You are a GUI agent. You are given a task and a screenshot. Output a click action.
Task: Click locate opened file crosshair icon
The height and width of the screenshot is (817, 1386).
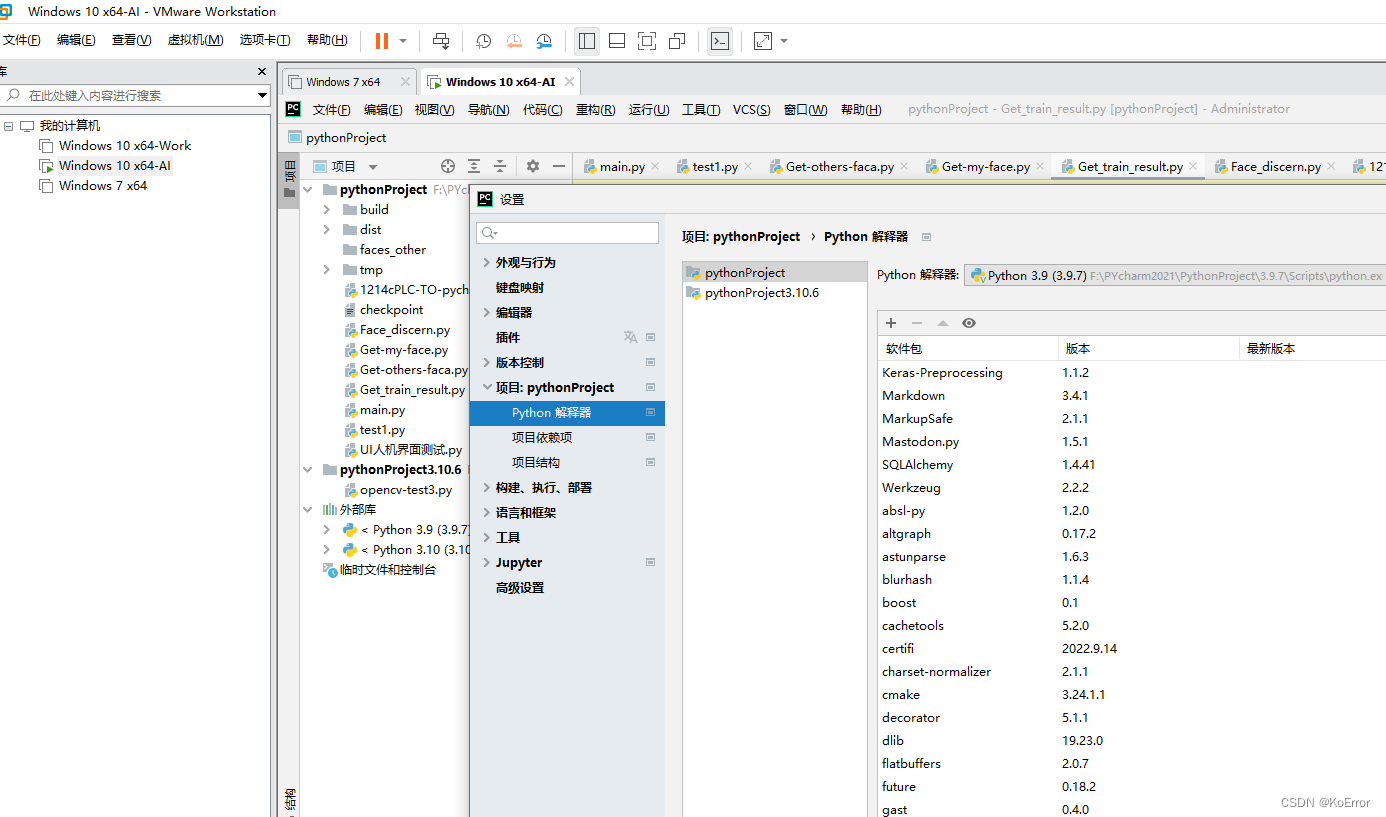(448, 167)
